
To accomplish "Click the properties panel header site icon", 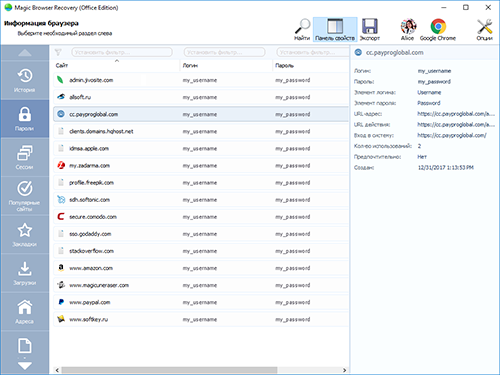I will 358,52.
